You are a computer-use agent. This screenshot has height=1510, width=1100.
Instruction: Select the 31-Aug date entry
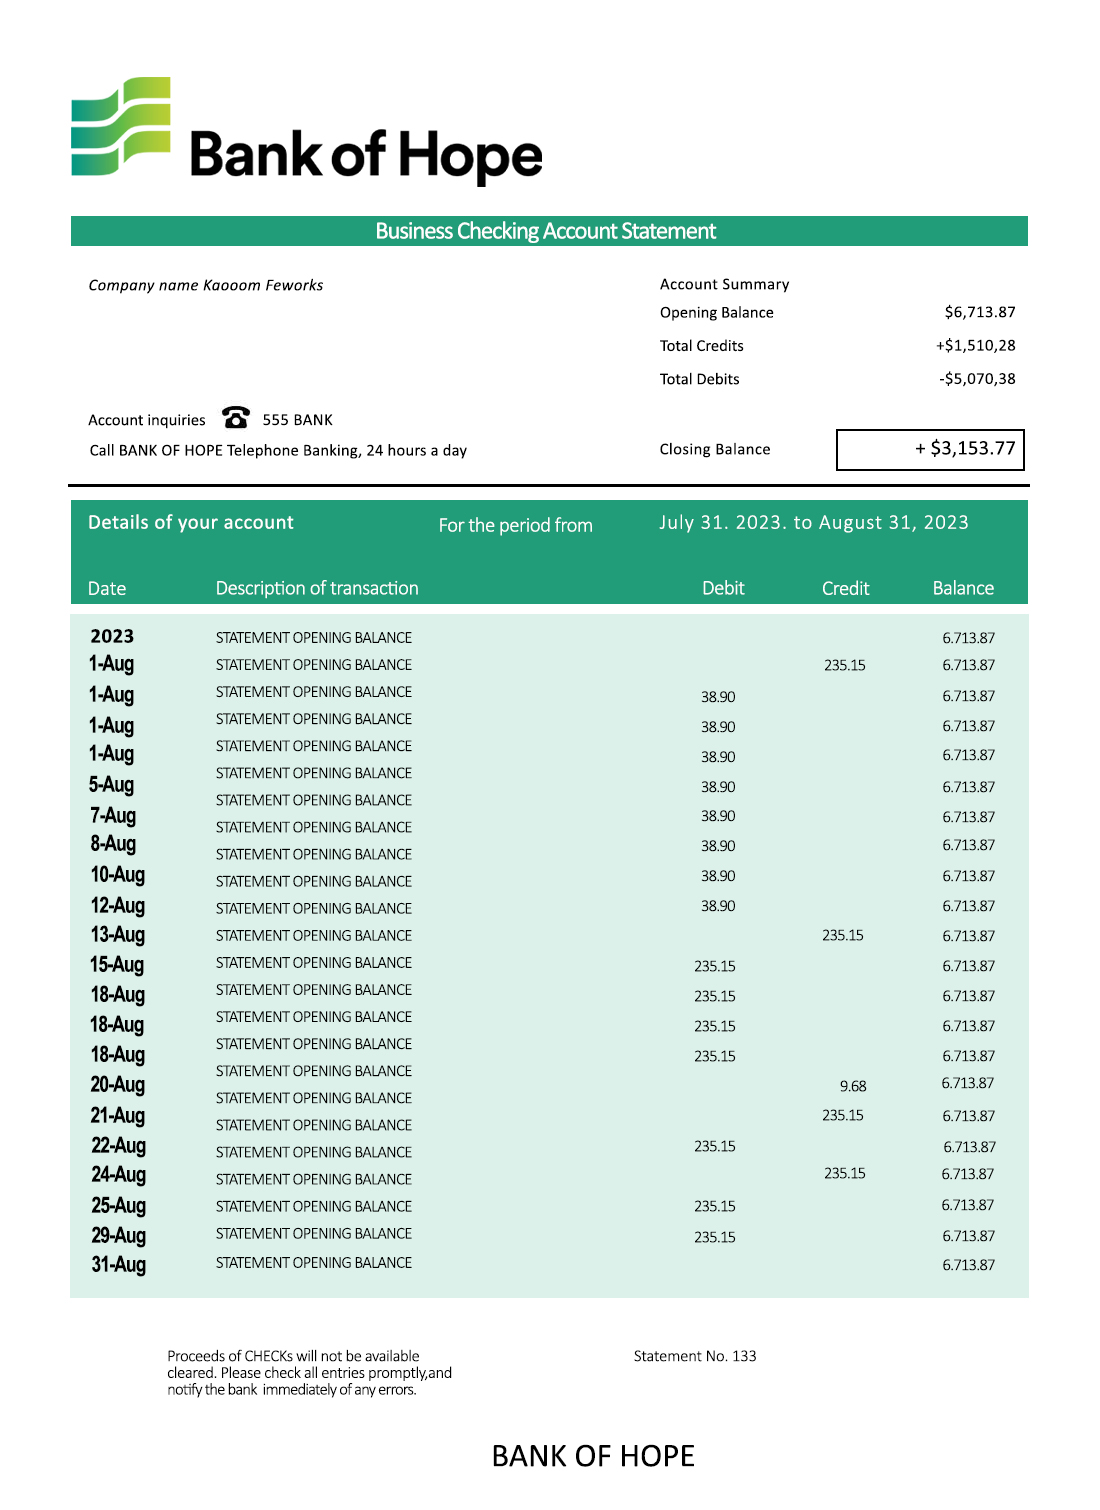pyautogui.click(x=119, y=1264)
